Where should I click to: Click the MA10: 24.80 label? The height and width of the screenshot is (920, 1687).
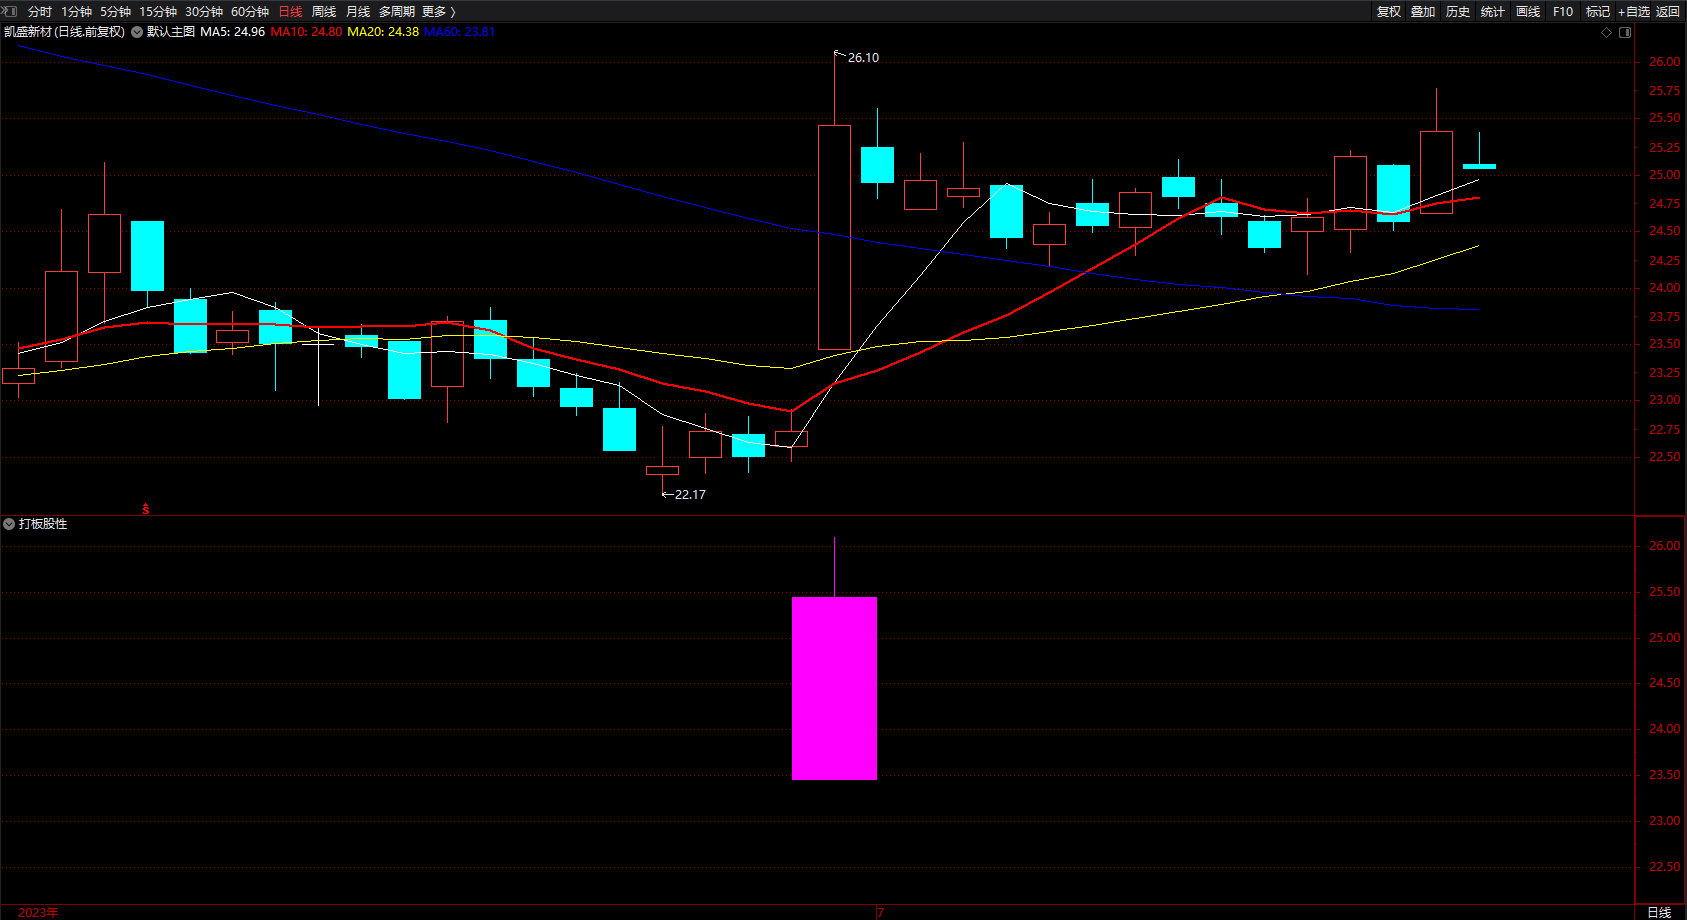pyautogui.click(x=306, y=32)
